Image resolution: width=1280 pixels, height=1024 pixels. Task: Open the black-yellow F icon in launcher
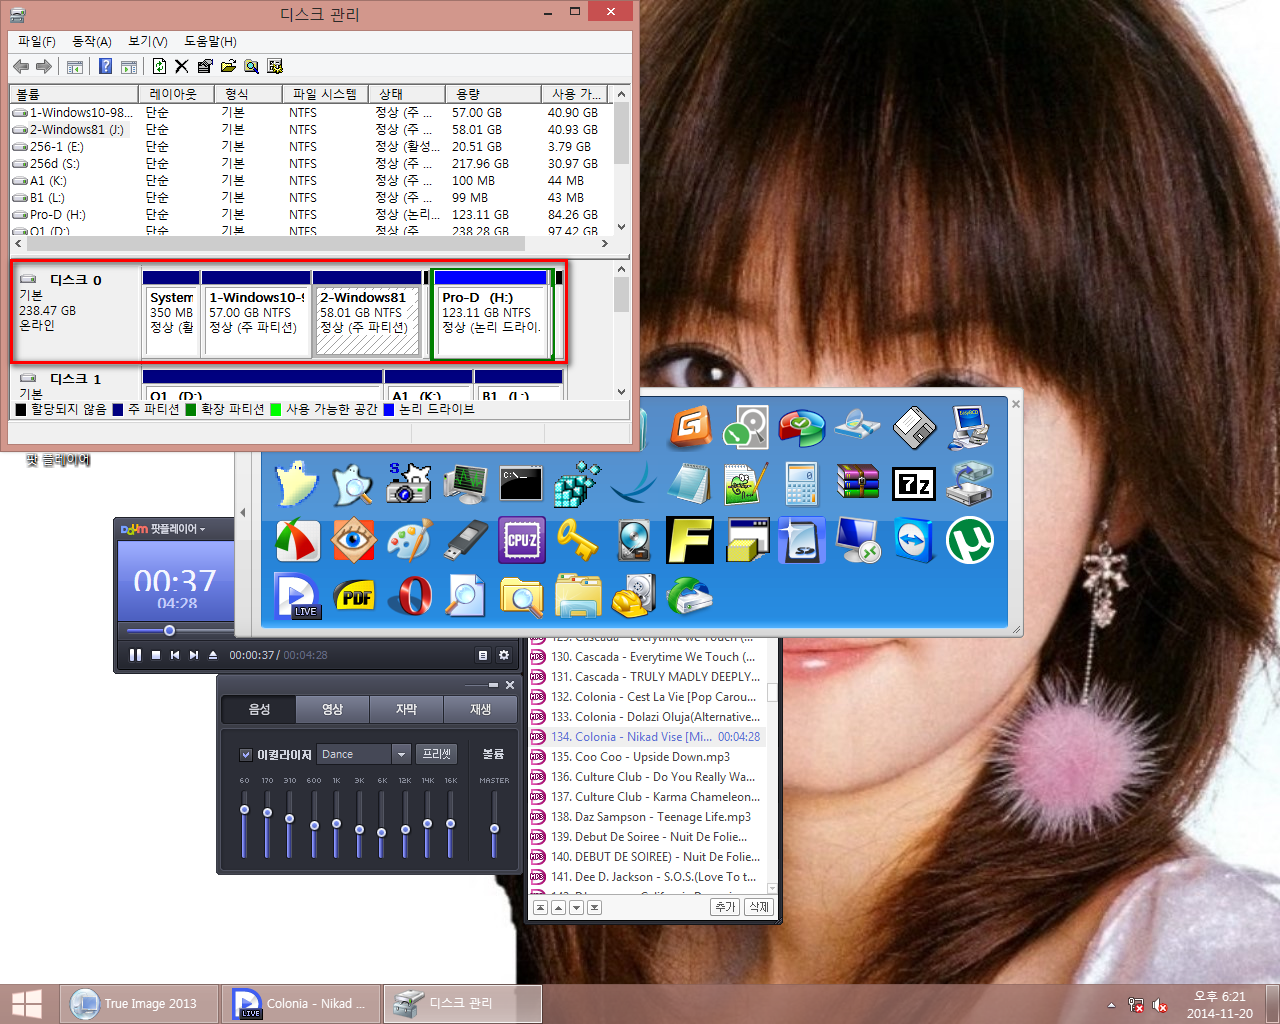[690, 540]
